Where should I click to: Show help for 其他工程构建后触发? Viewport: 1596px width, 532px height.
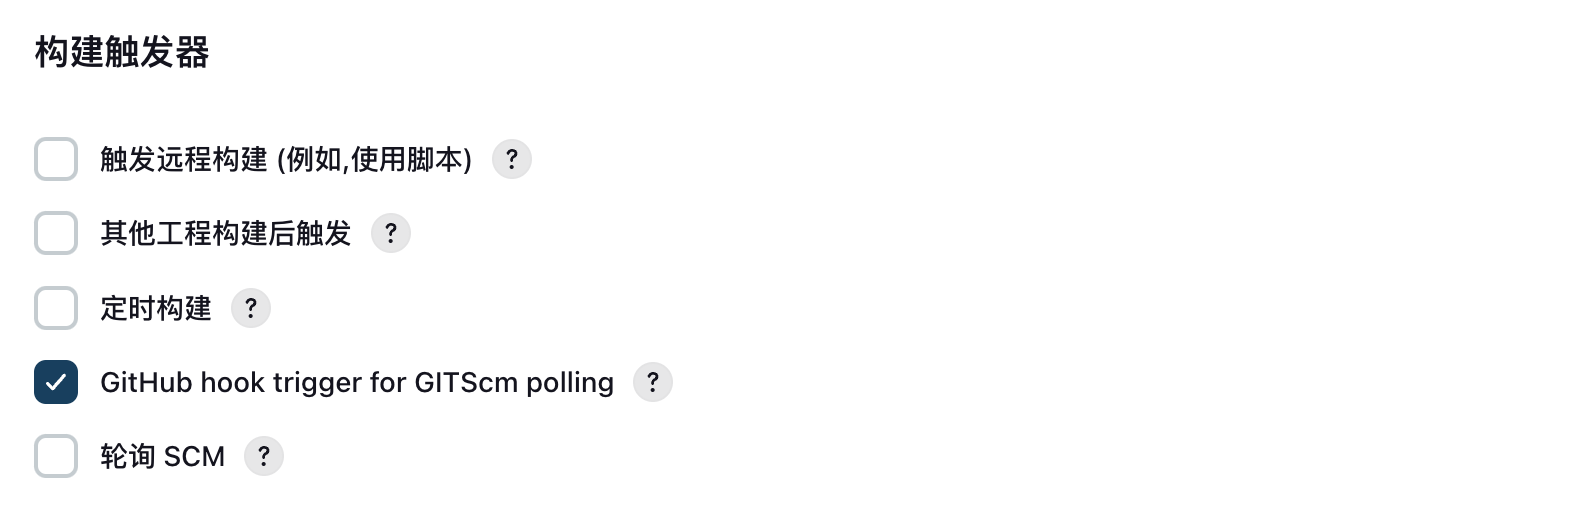click(391, 233)
